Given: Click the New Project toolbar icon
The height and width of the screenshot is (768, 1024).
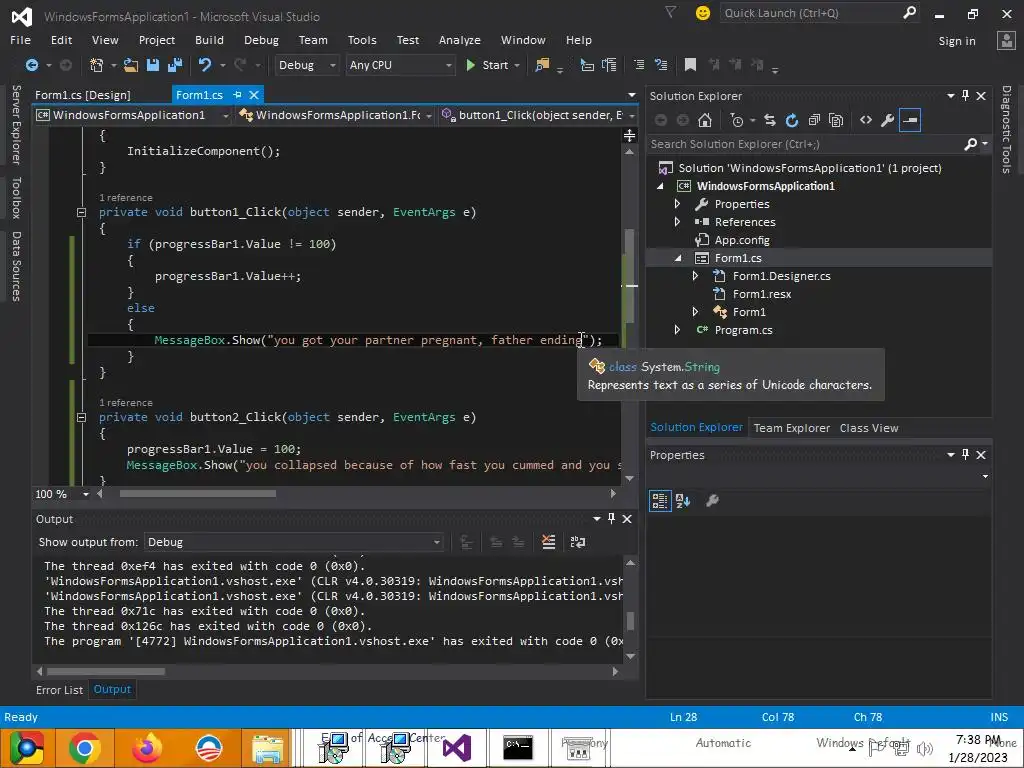Looking at the screenshot, I should (x=97, y=65).
